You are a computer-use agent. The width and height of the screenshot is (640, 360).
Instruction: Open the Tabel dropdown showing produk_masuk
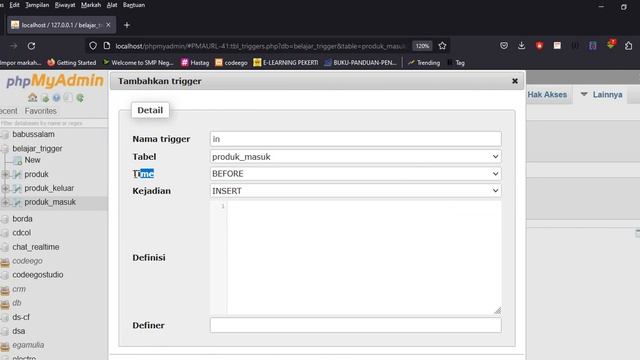click(356, 157)
